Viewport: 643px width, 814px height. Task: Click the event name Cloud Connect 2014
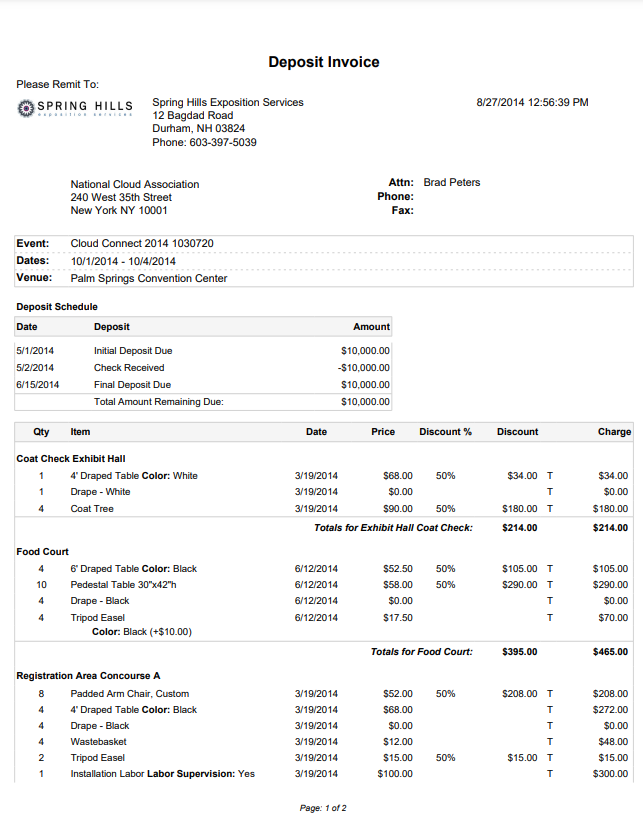coord(141,243)
